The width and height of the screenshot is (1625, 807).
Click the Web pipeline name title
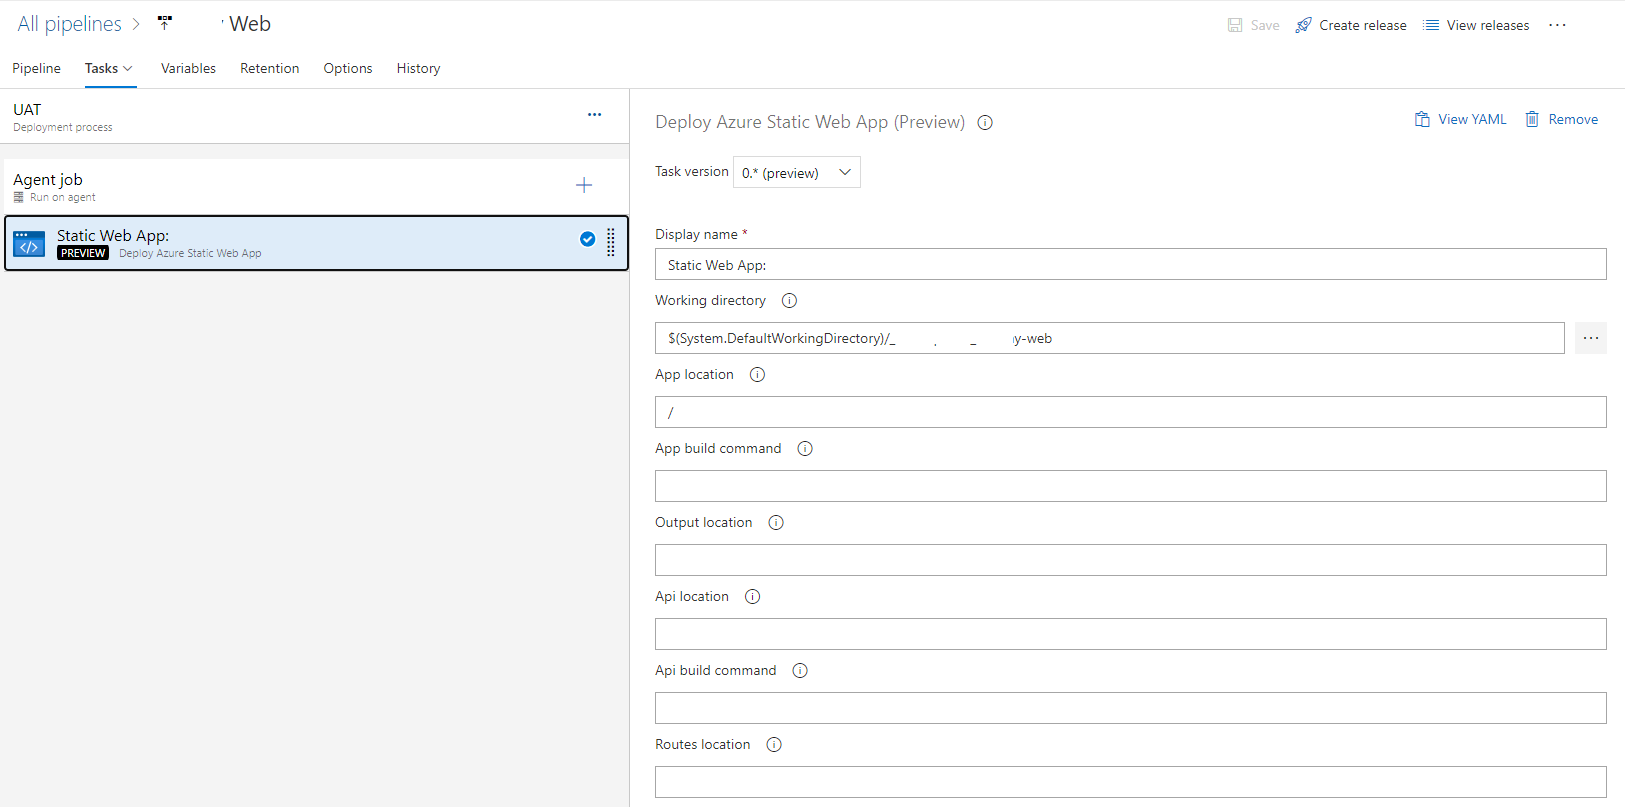point(250,24)
